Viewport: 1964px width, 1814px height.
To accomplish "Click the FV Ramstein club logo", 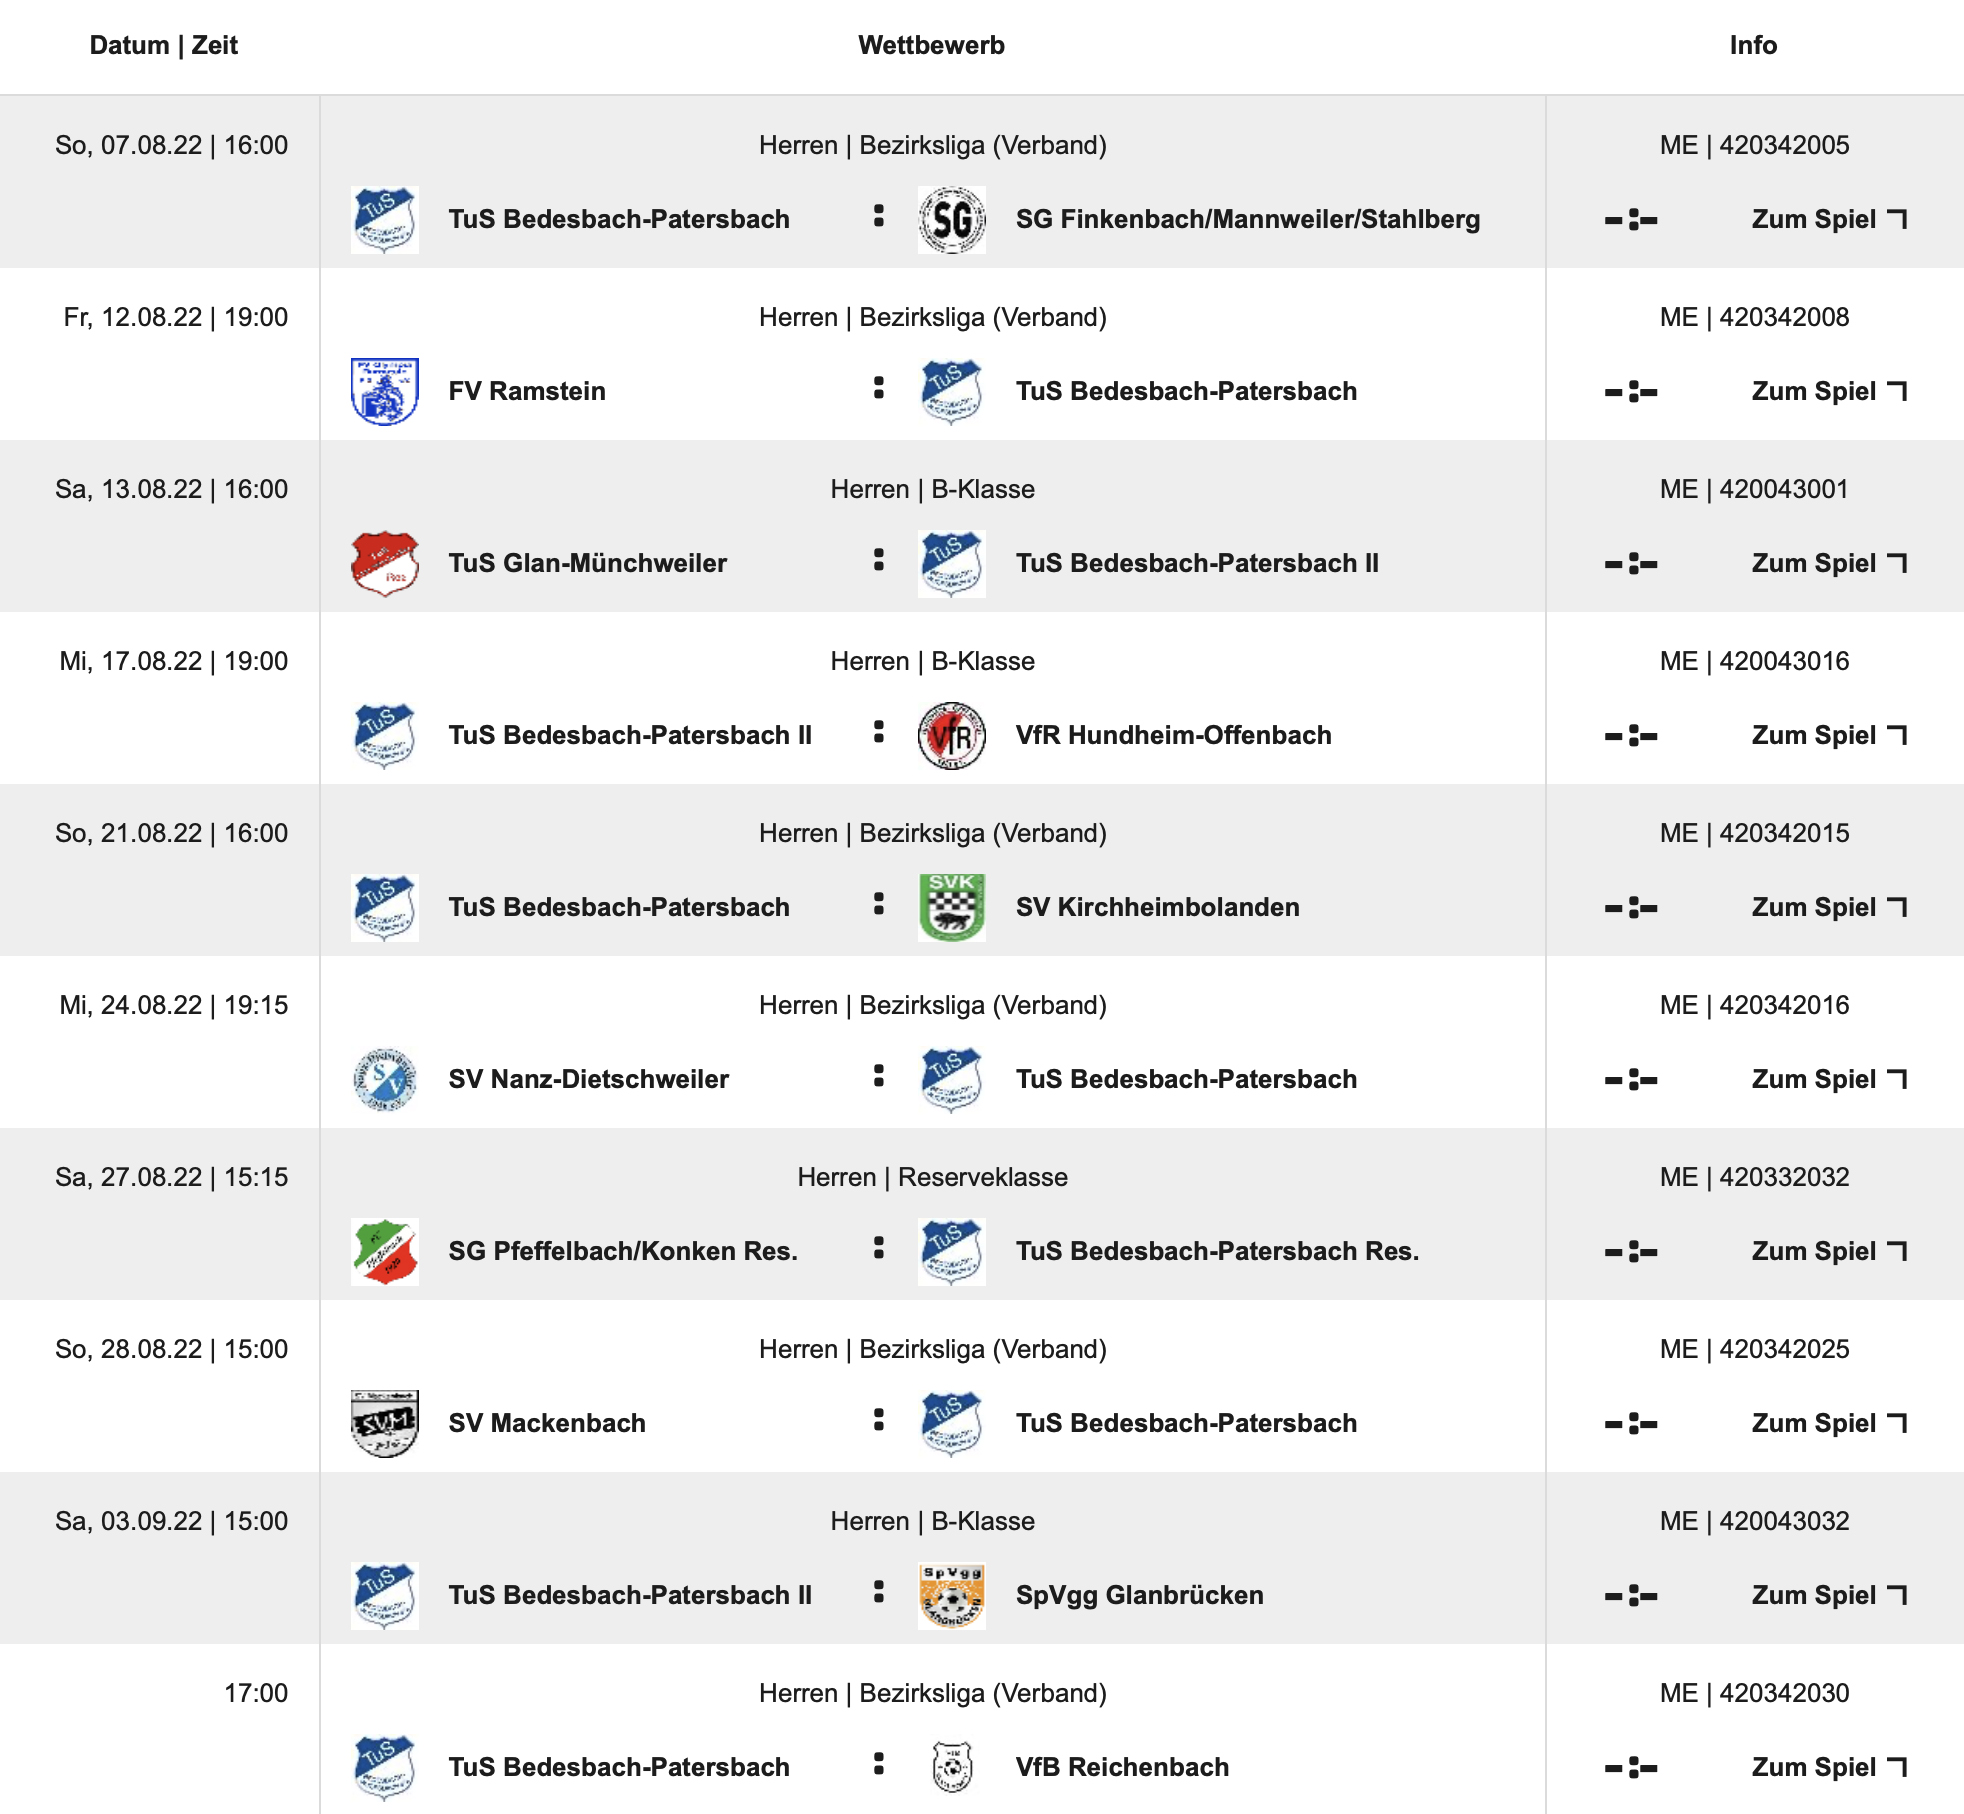I will pos(384,392).
